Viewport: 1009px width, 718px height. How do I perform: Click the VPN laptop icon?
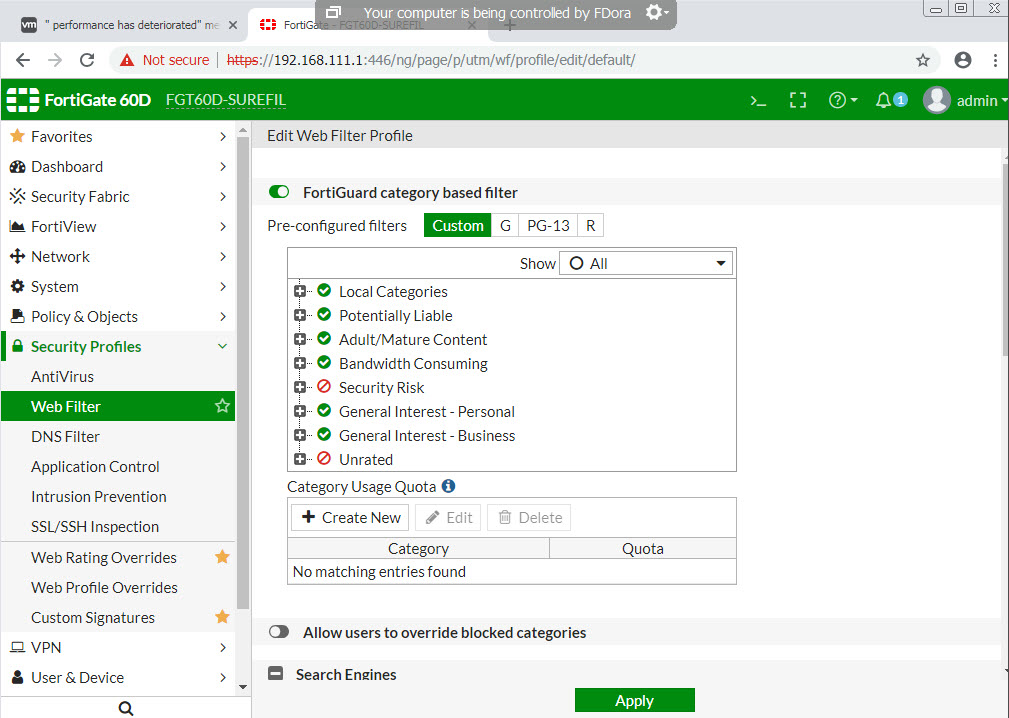(17, 647)
